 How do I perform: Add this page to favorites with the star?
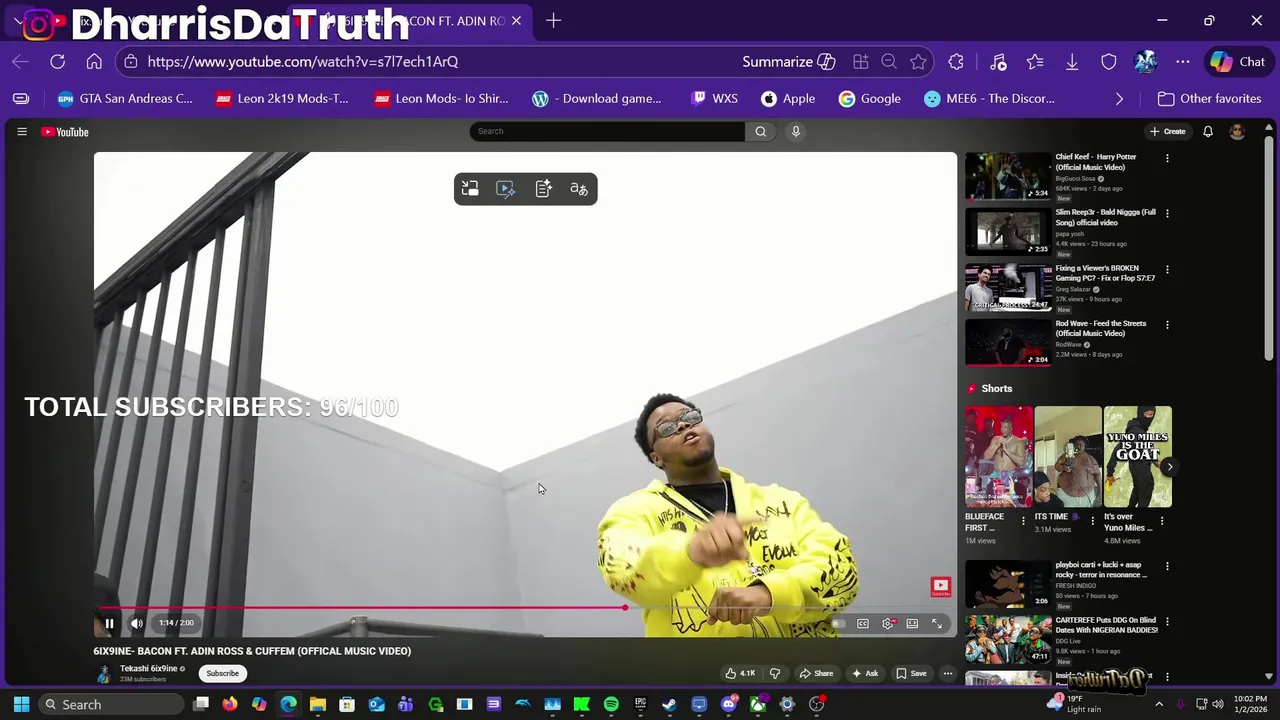(918, 62)
